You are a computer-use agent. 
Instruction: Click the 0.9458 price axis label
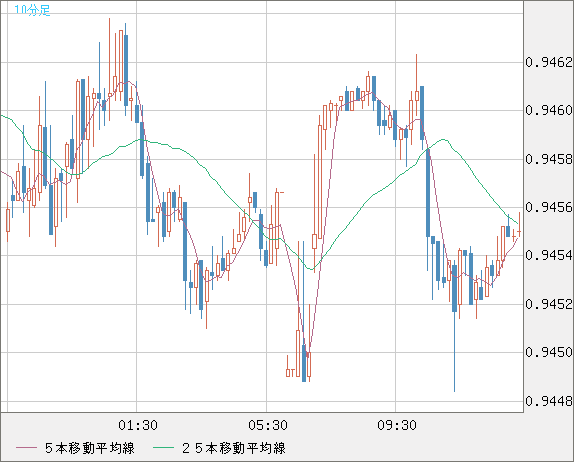pos(549,159)
